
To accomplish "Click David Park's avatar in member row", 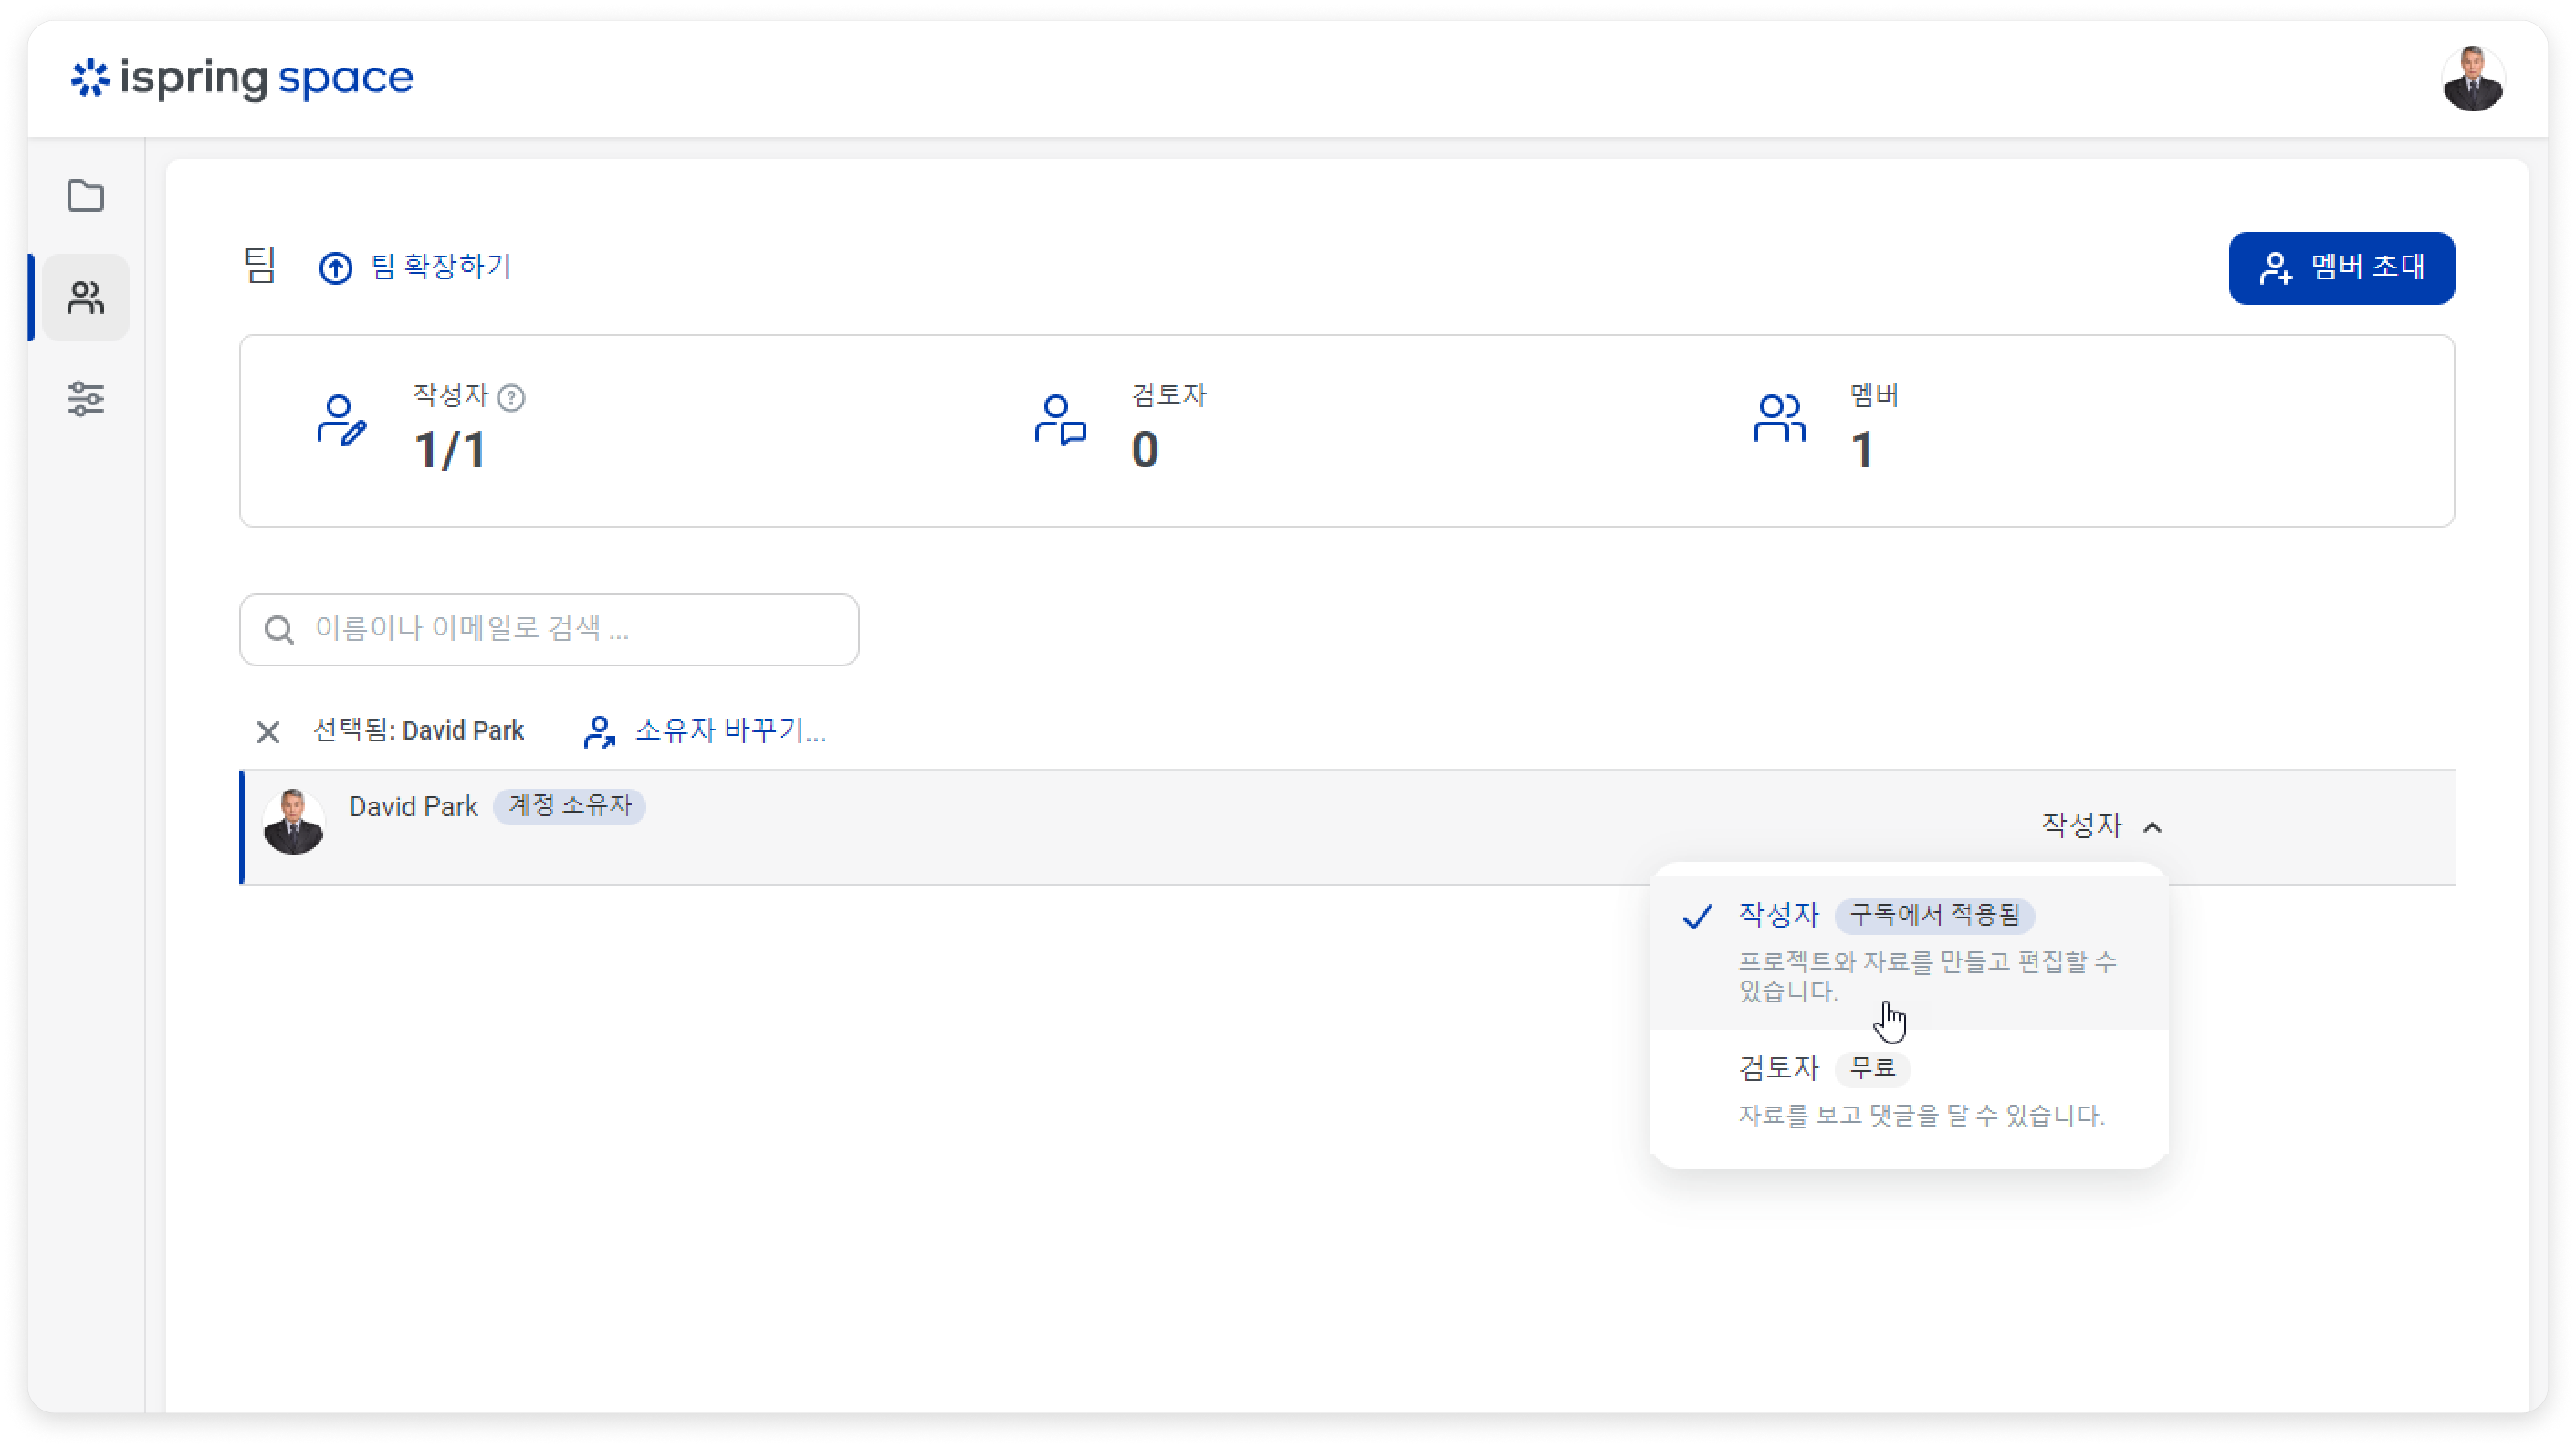I will pos(293,823).
